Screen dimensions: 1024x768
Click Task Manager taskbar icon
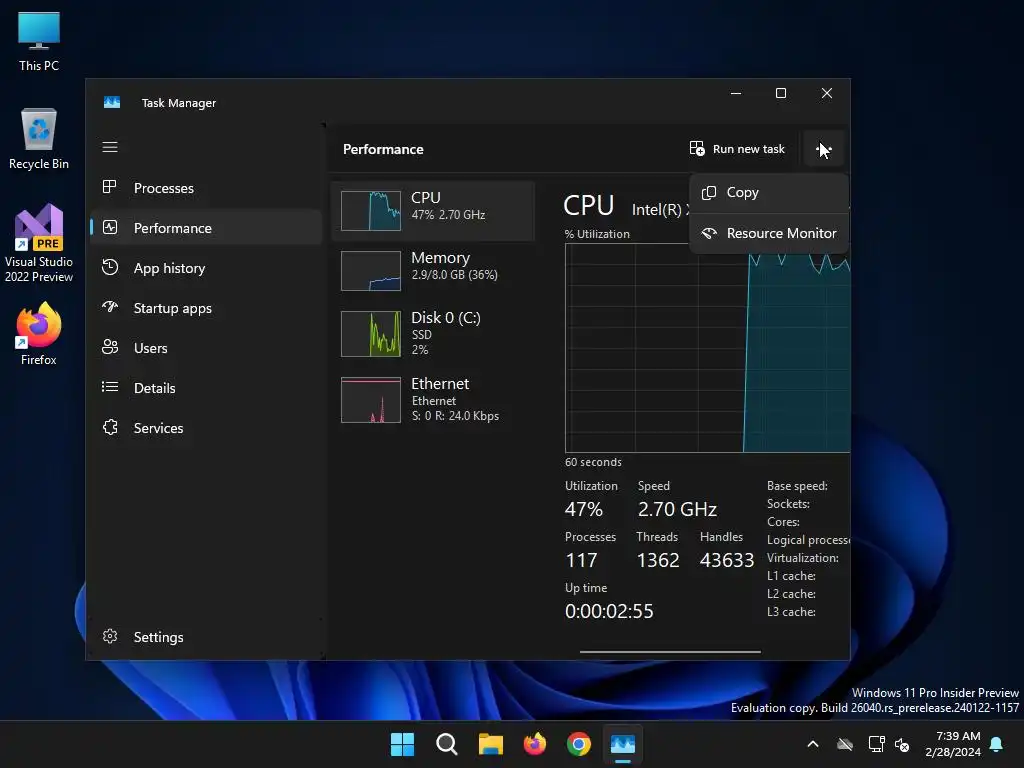tap(623, 744)
